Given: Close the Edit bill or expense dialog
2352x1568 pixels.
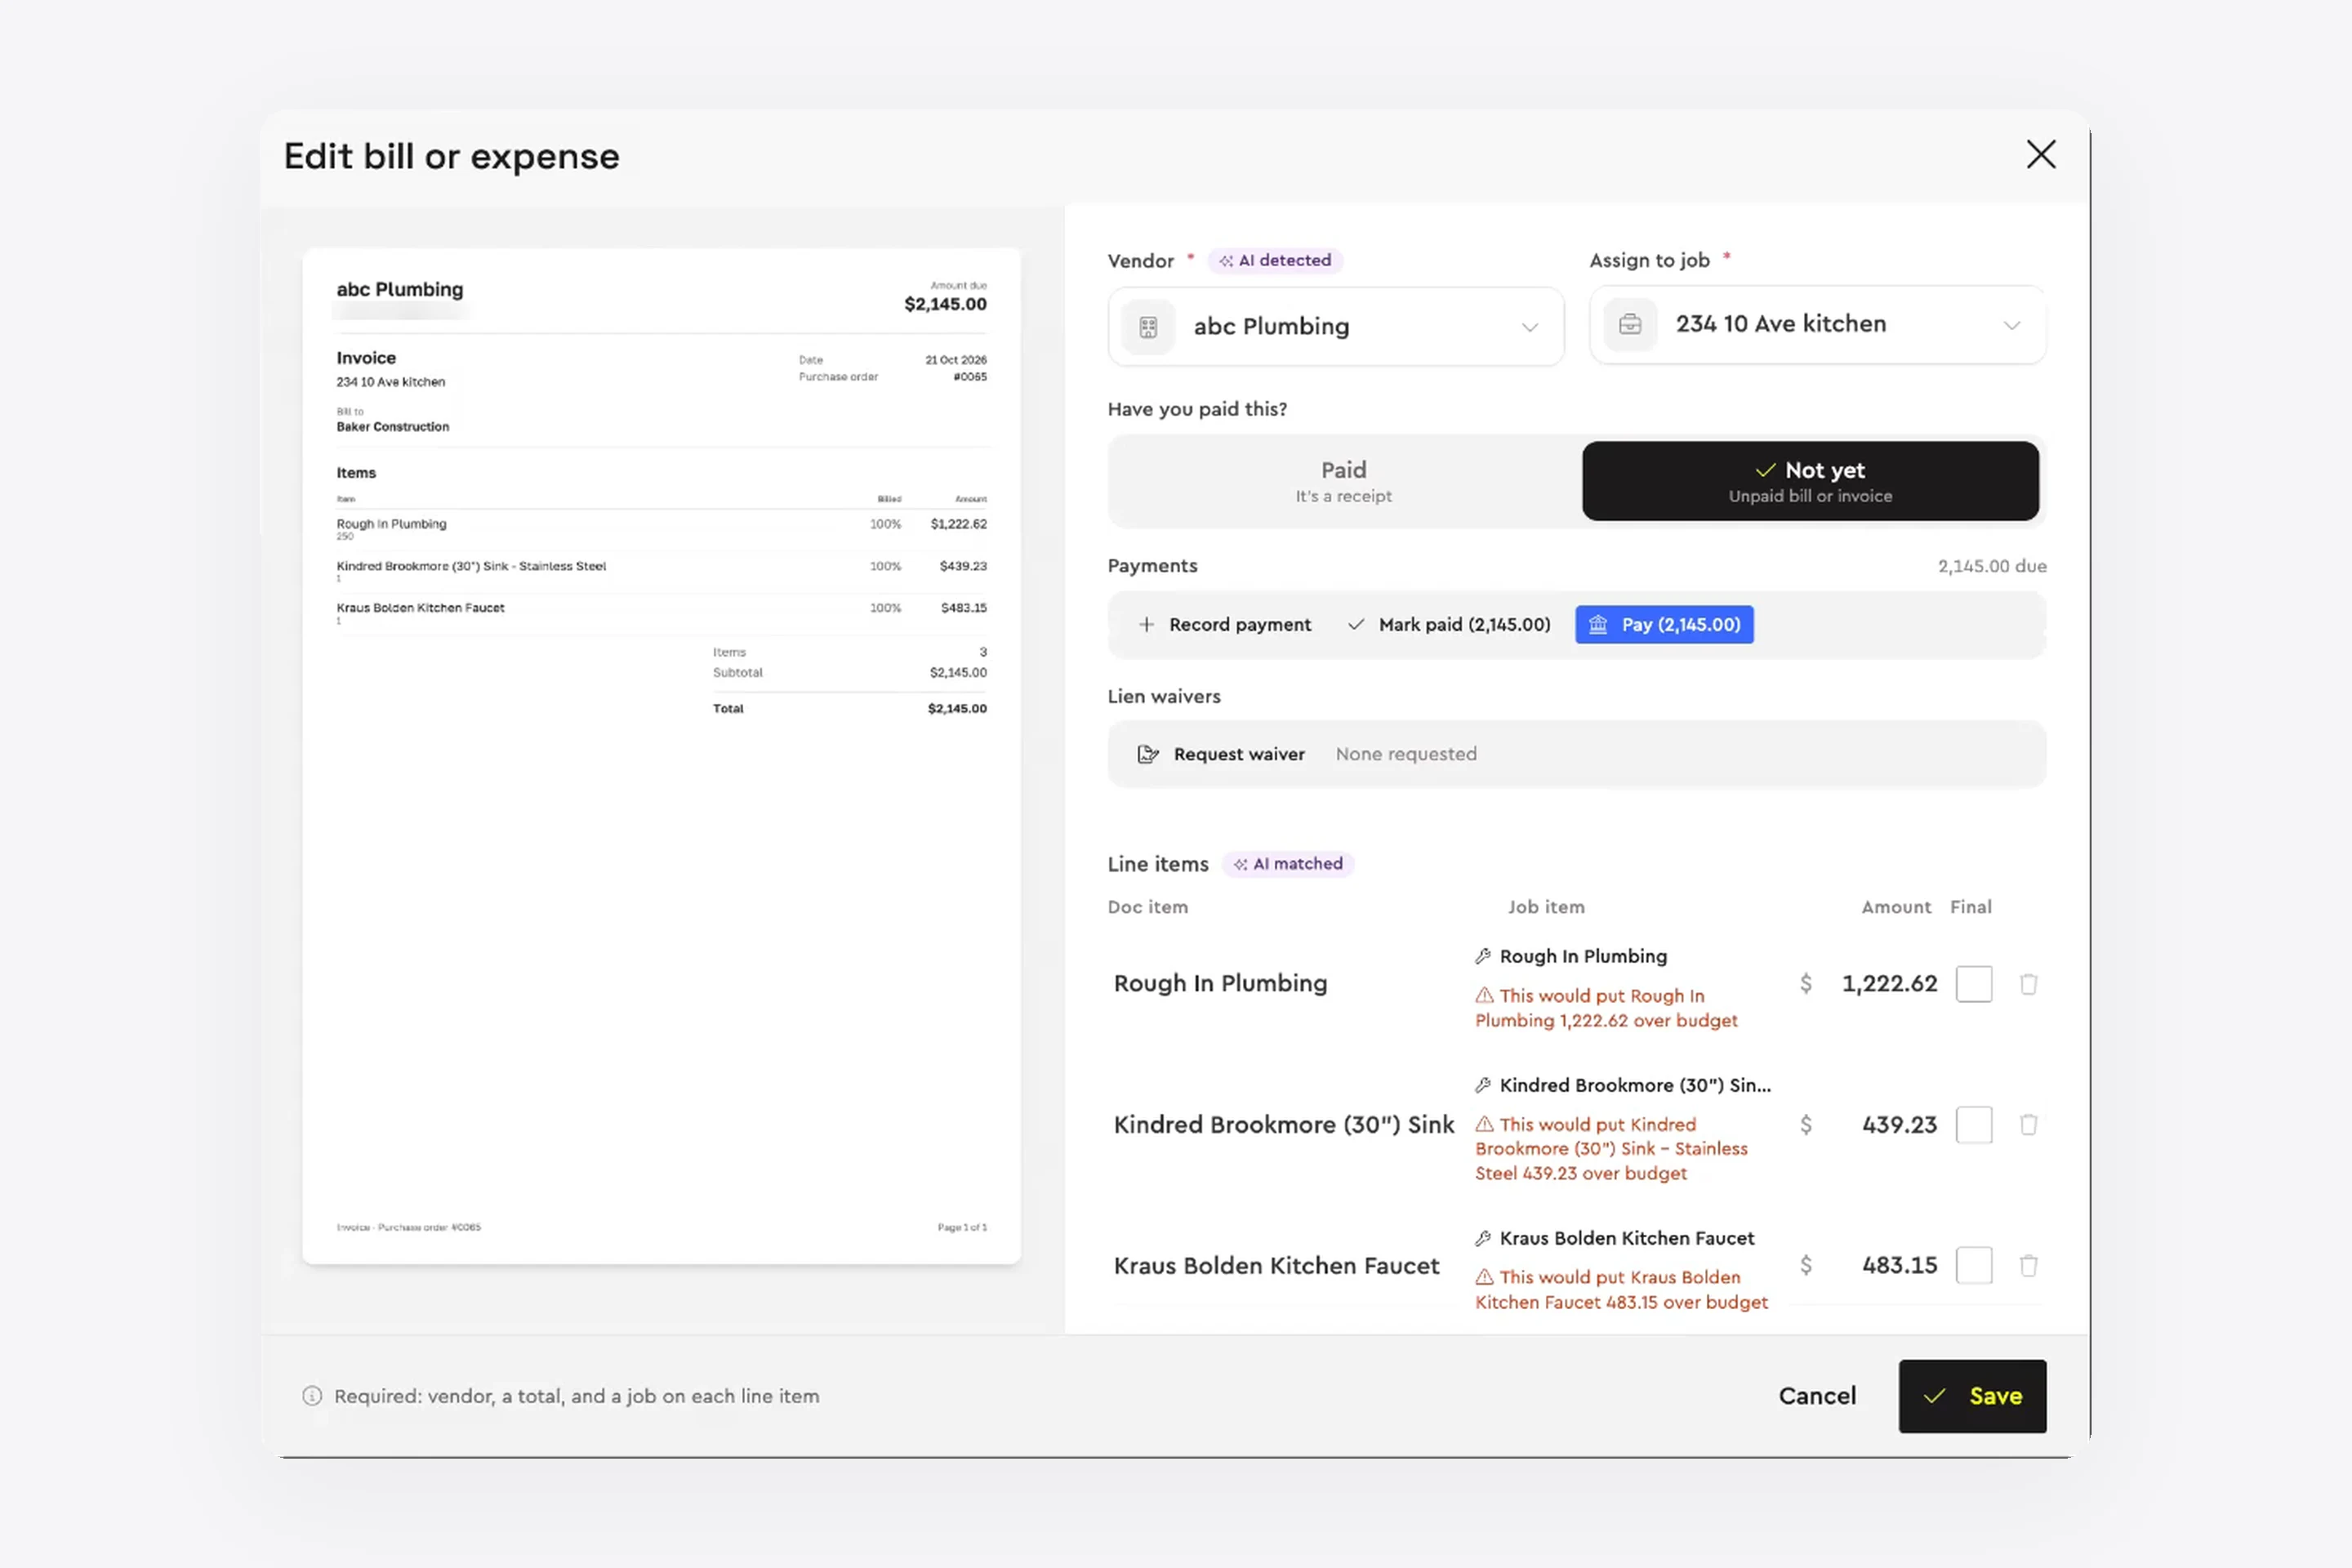Looking at the screenshot, I should 2040,155.
